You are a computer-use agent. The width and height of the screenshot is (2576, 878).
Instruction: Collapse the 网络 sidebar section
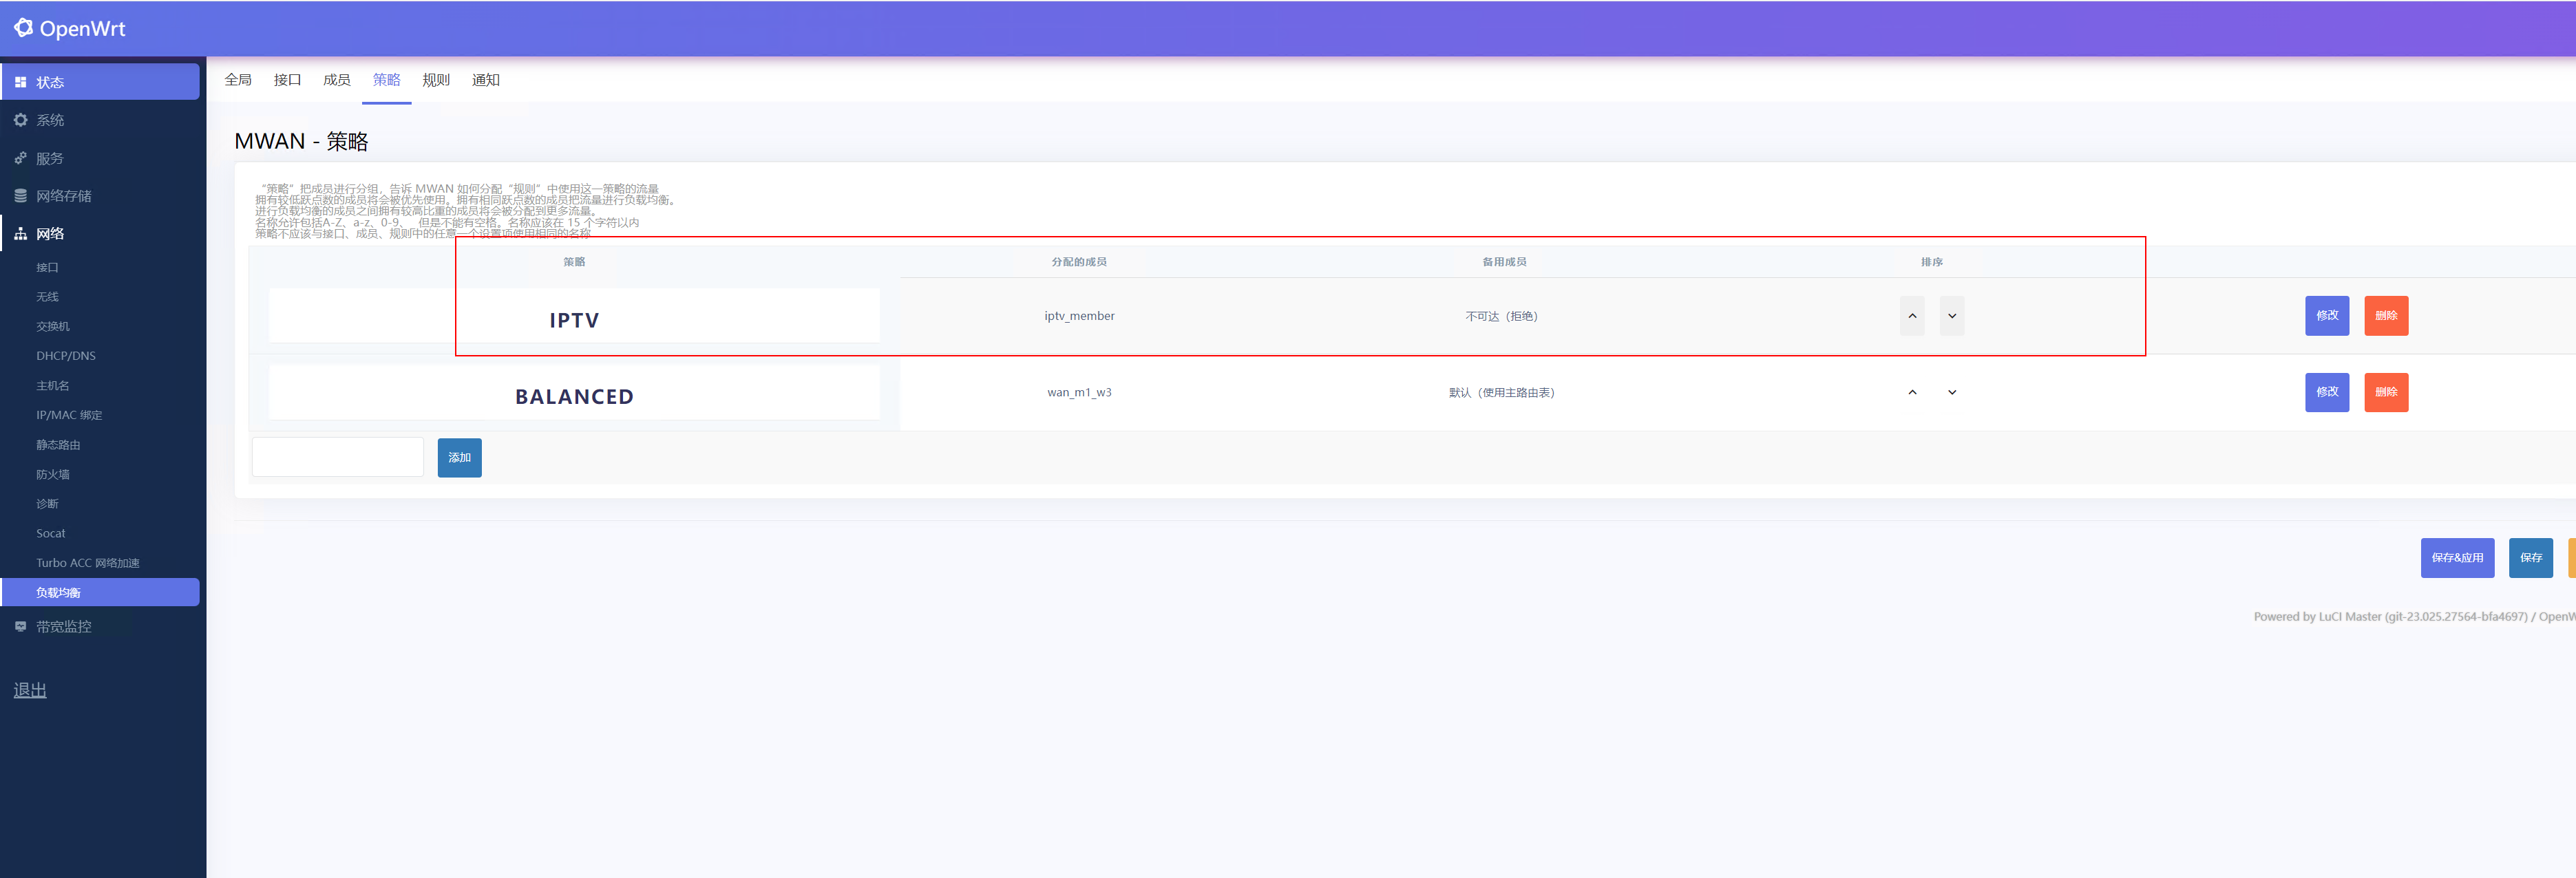point(50,234)
